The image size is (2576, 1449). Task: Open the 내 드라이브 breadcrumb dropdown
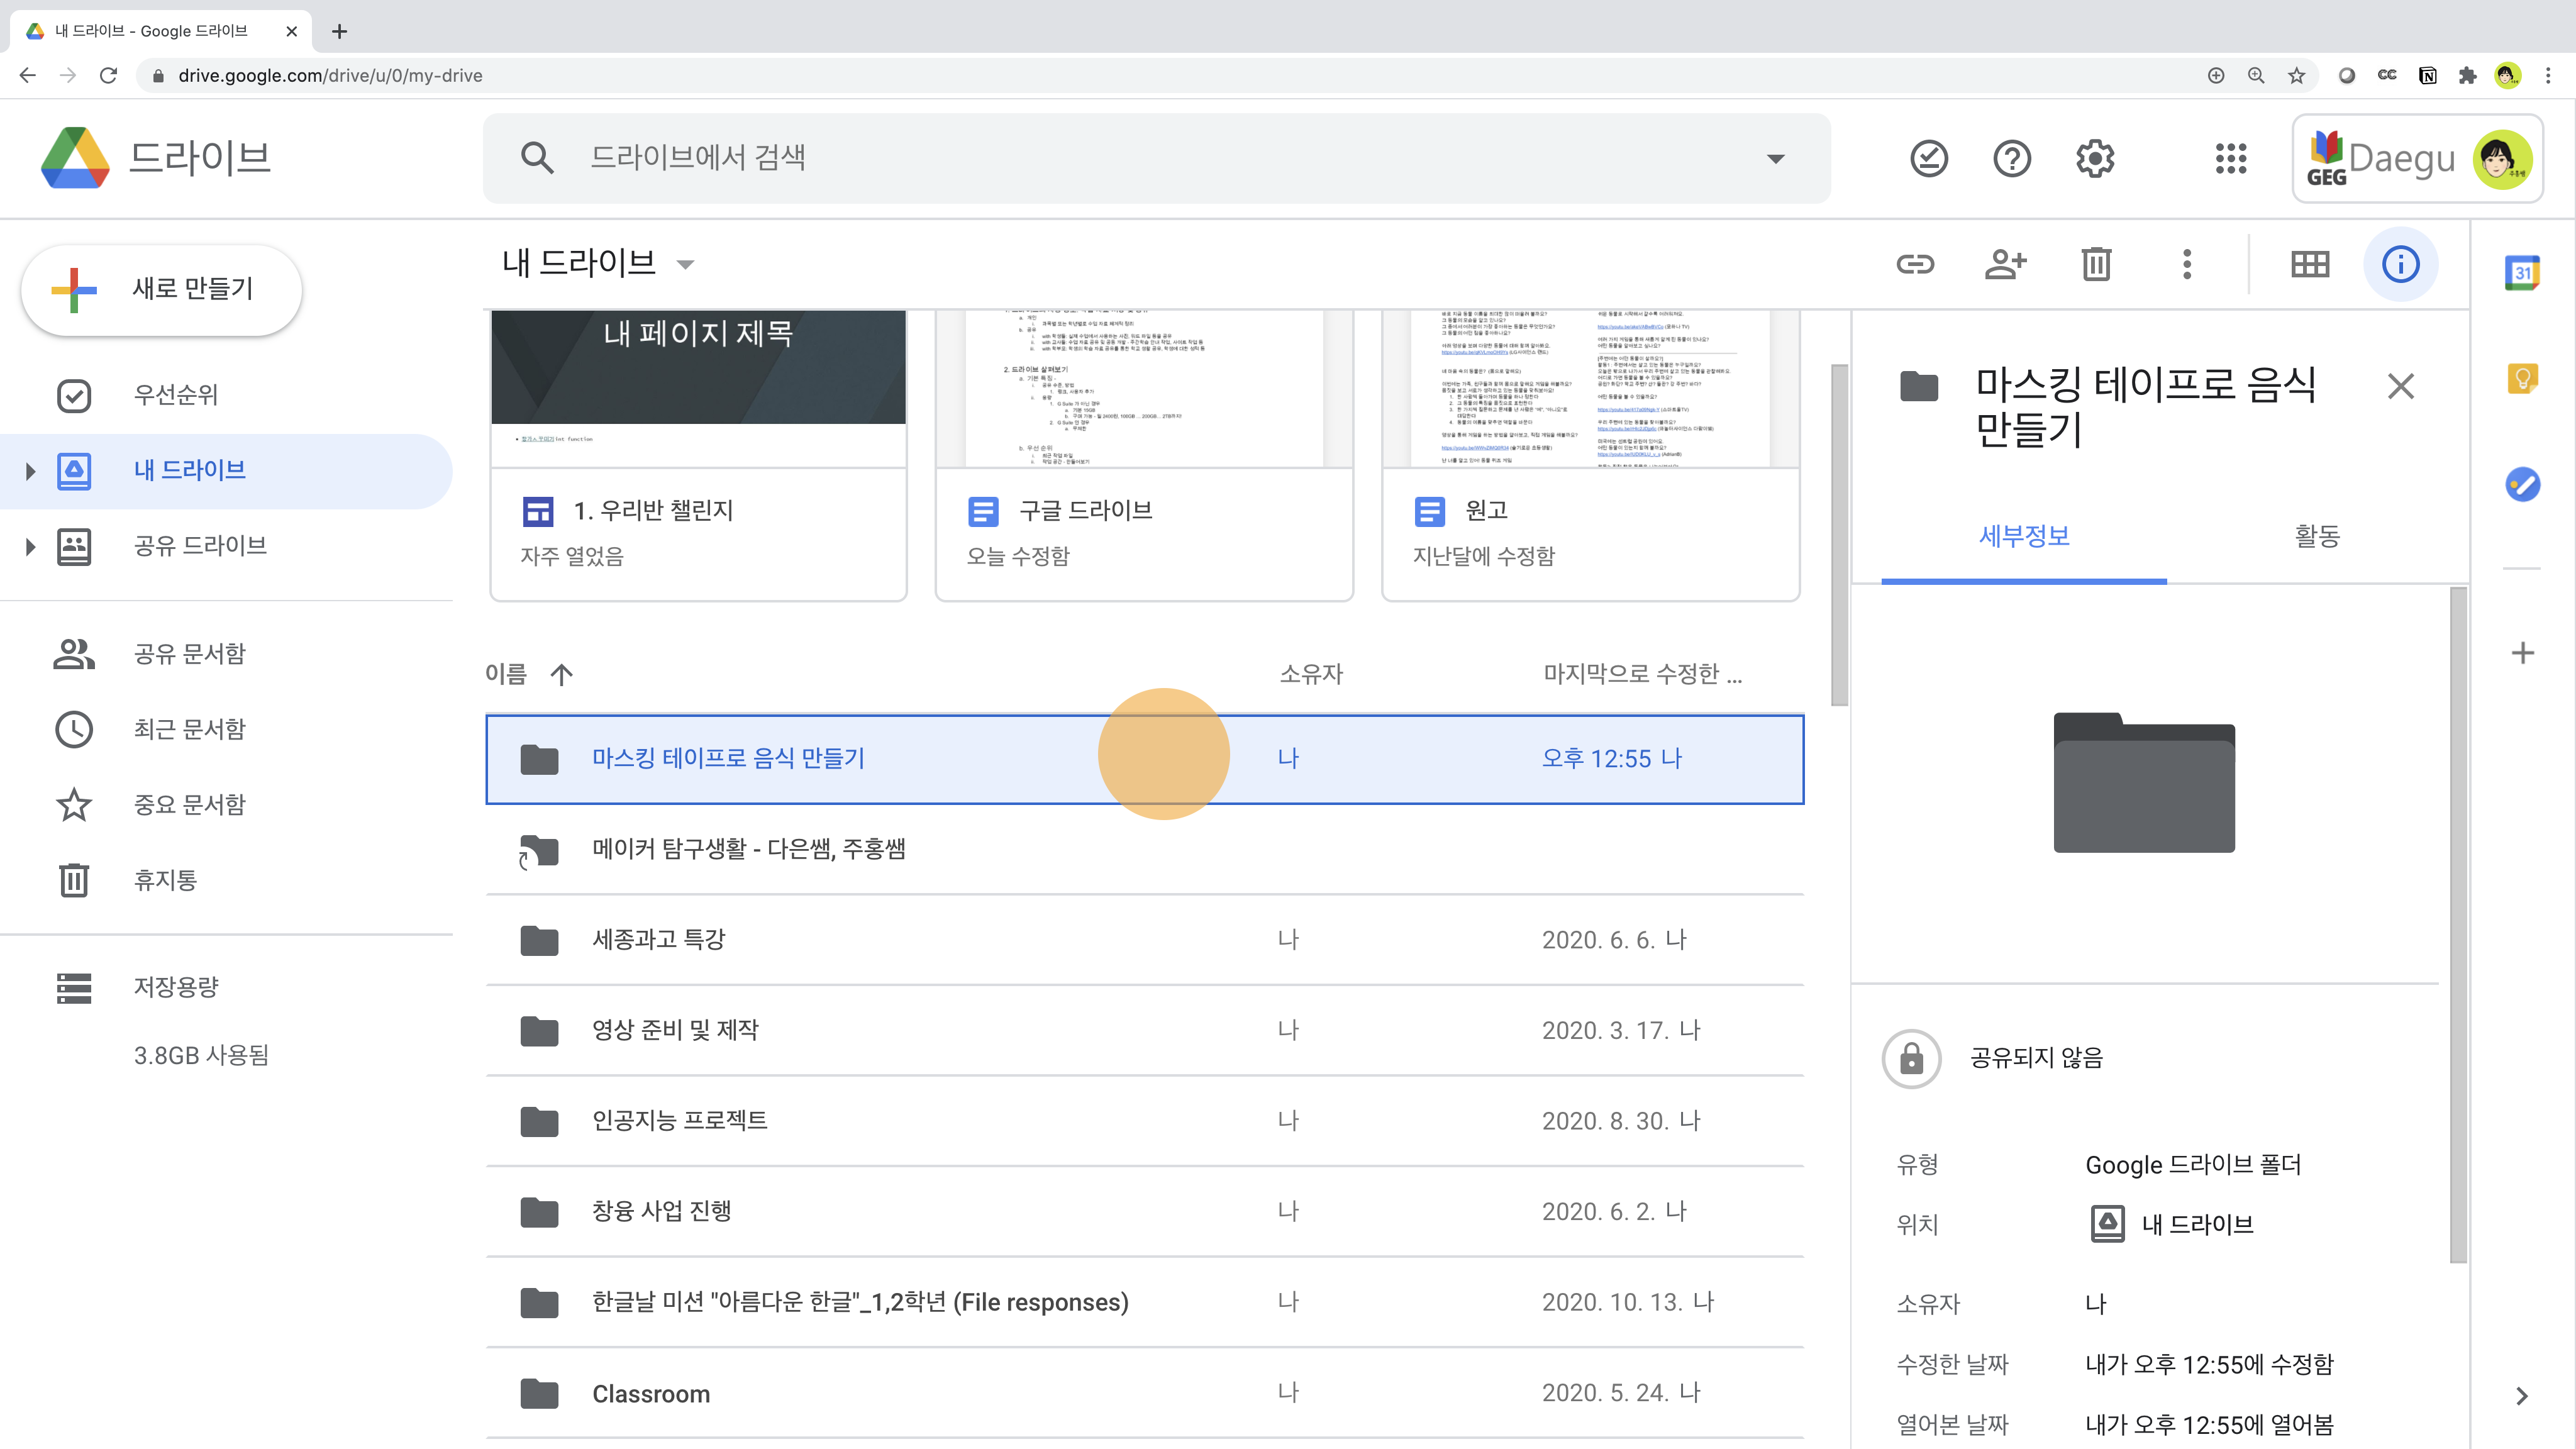tap(685, 265)
